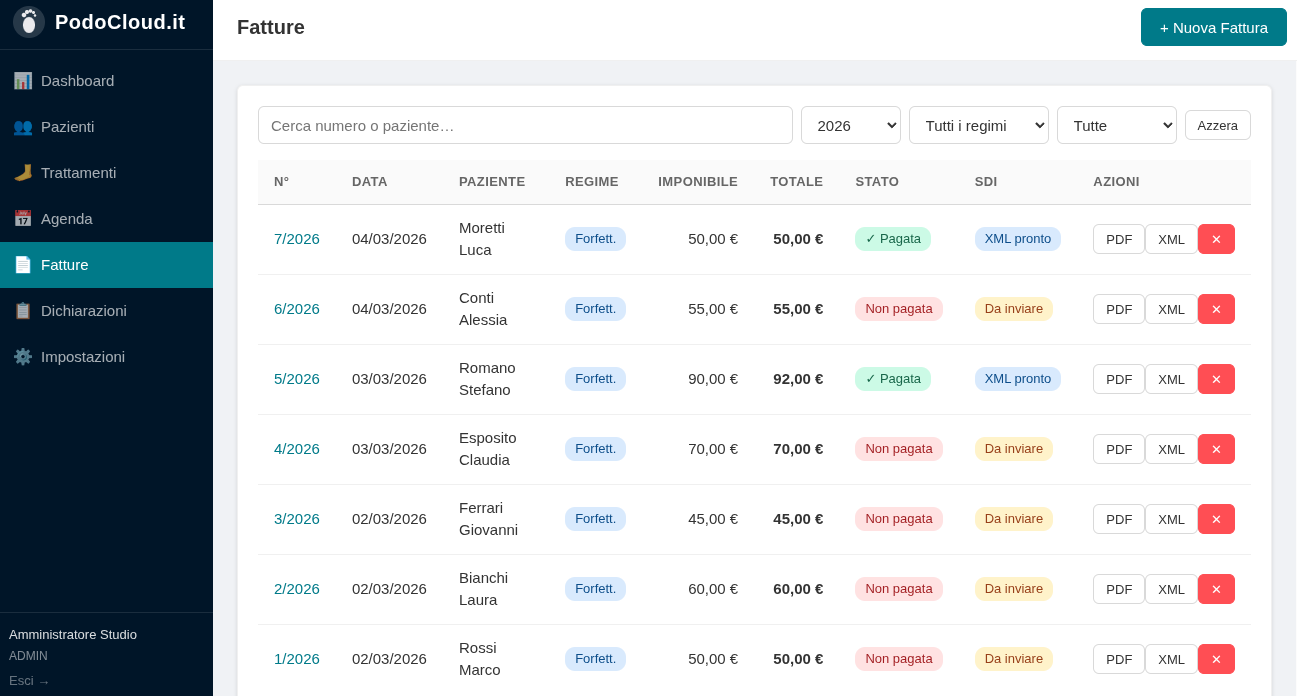Click Forfett. badge in Ferrari Giovanni row
1297x696 pixels.
[x=595, y=519]
